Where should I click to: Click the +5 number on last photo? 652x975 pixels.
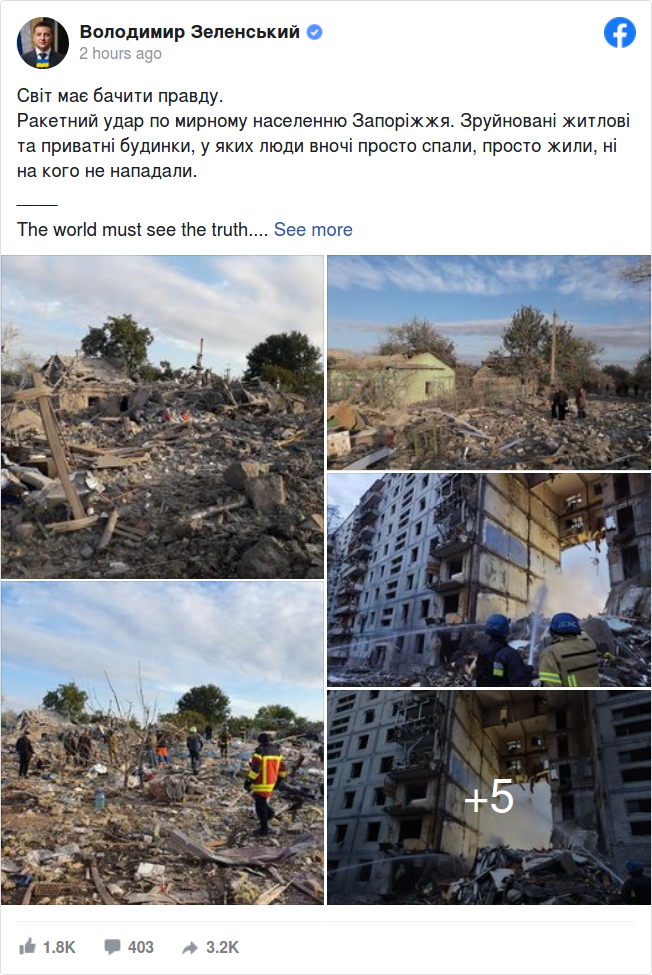[x=489, y=797]
